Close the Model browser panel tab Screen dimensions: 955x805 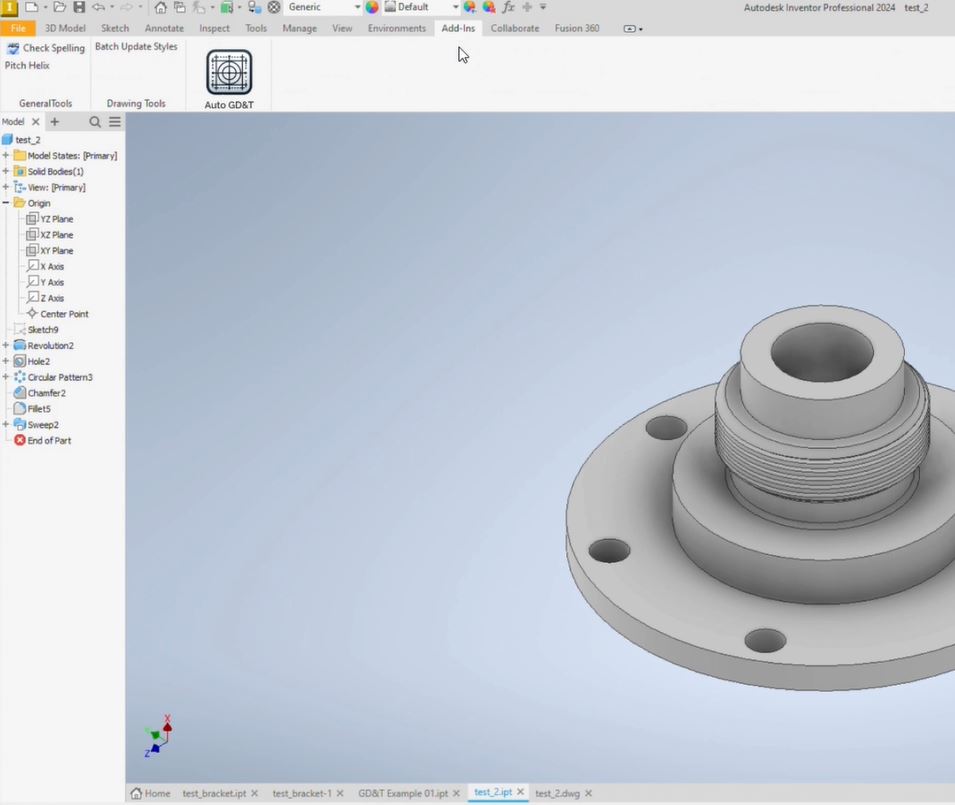[x=35, y=122]
